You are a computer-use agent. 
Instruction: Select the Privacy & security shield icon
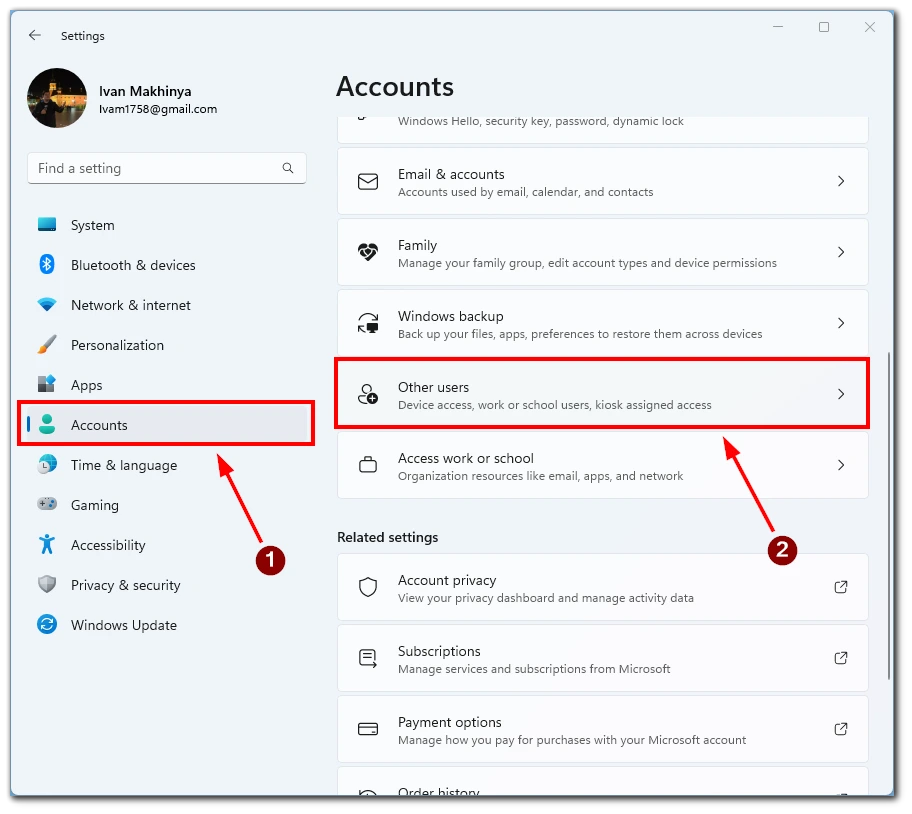(x=47, y=585)
